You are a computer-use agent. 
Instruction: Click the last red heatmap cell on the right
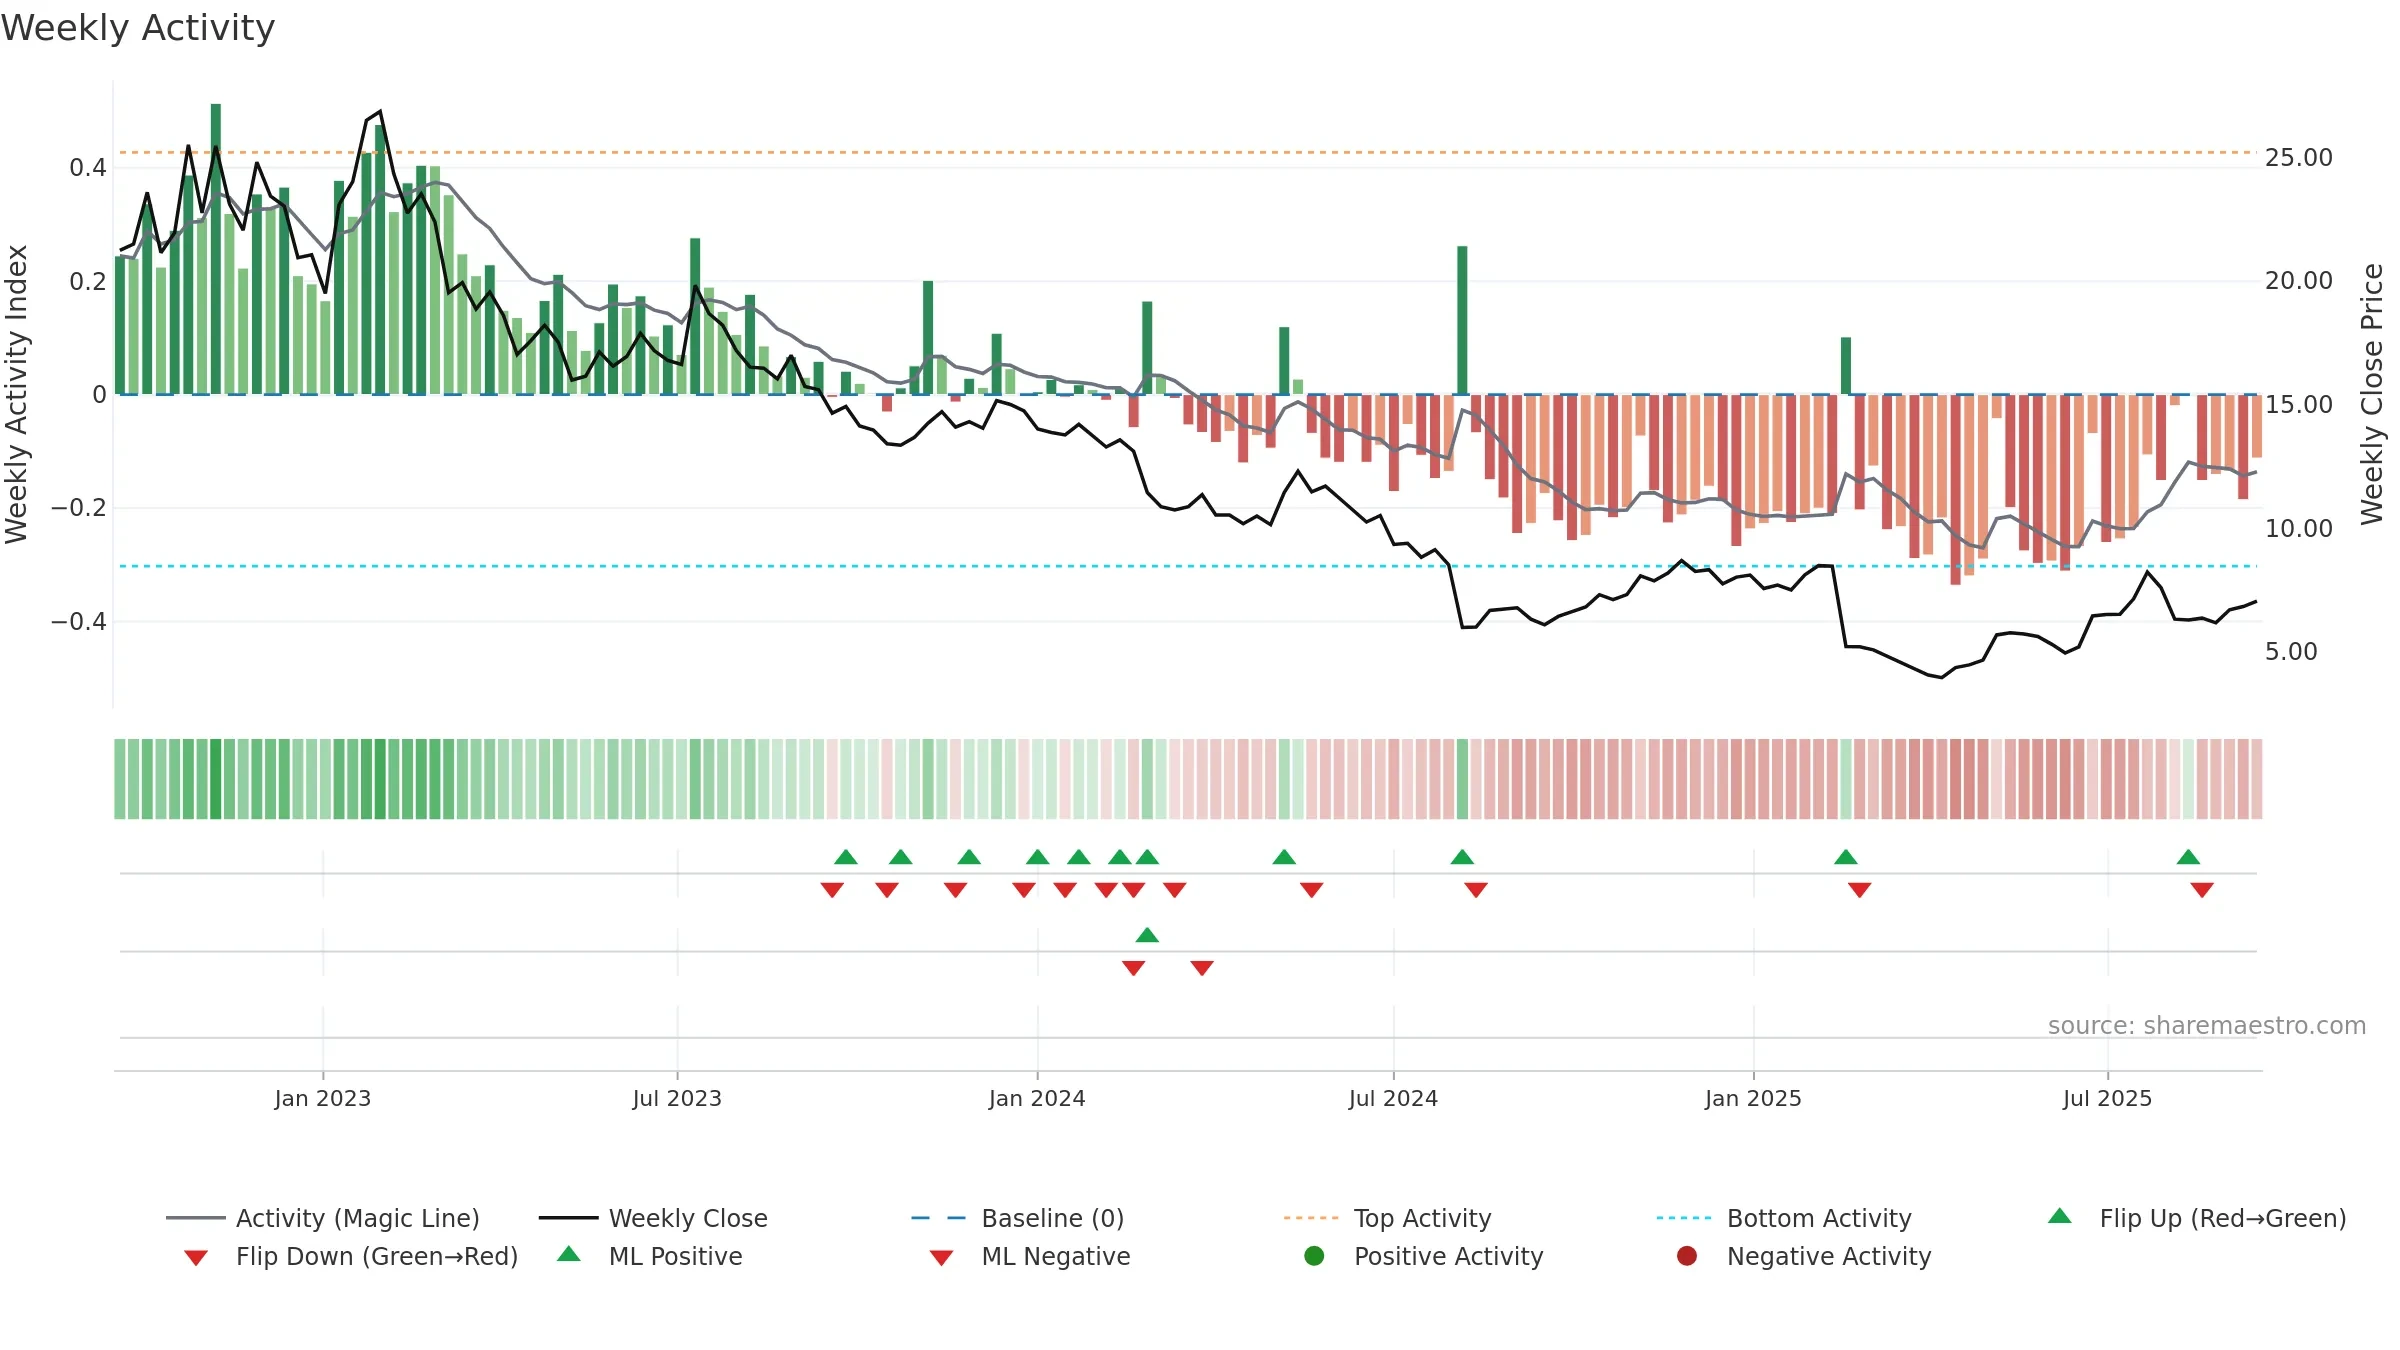2256,779
